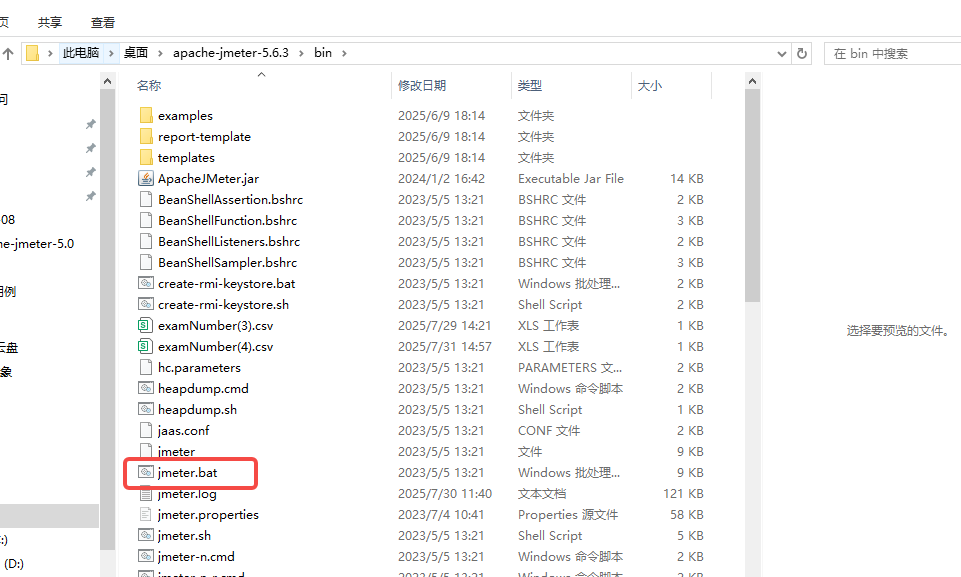Click the 2025/7/31 14:57 date cell

[x=445, y=346]
